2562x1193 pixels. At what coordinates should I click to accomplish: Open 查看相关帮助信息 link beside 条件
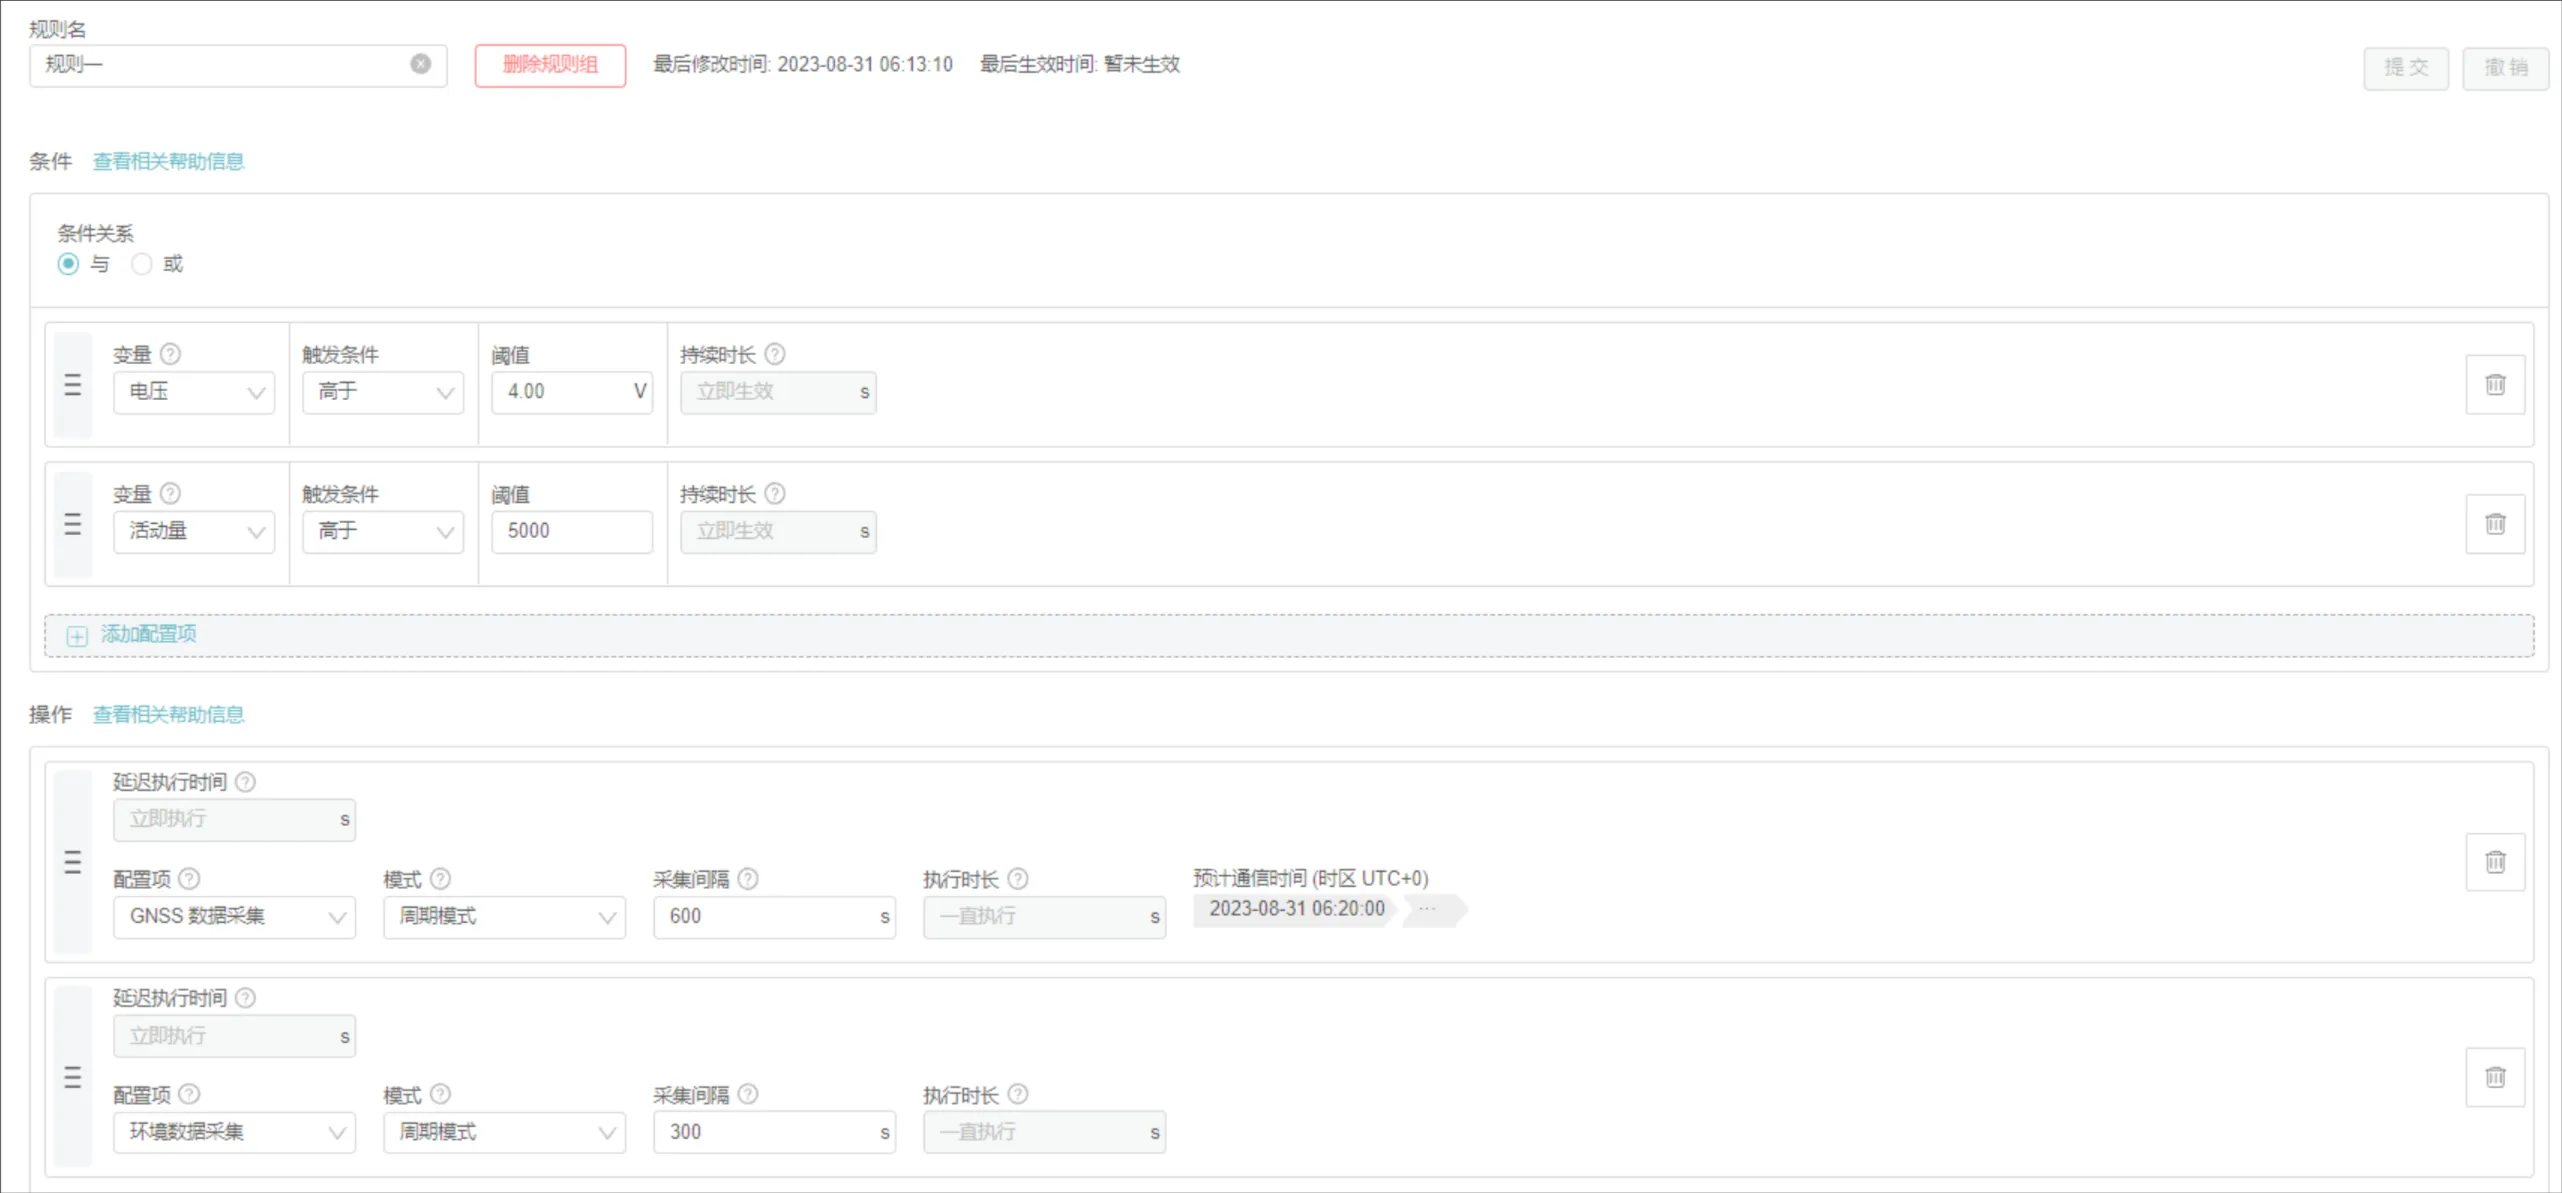[x=168, y=161]
